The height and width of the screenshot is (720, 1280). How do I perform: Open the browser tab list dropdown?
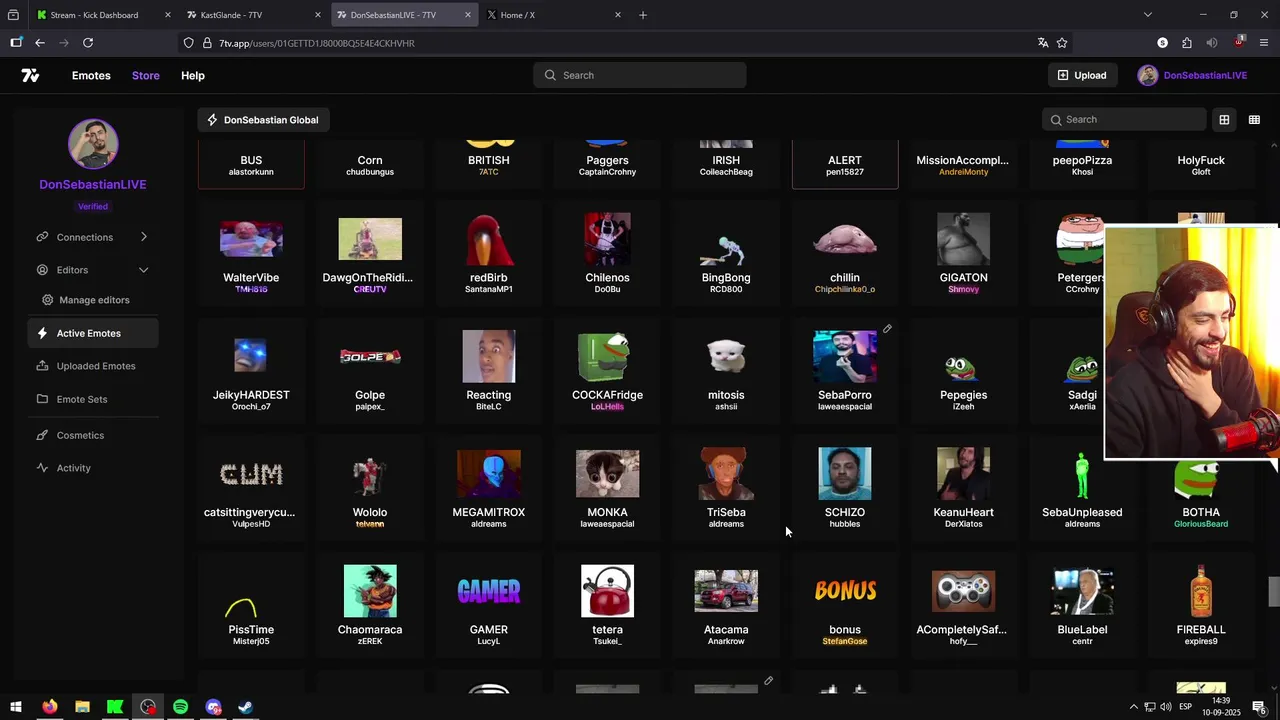(x=1147, y=15)
